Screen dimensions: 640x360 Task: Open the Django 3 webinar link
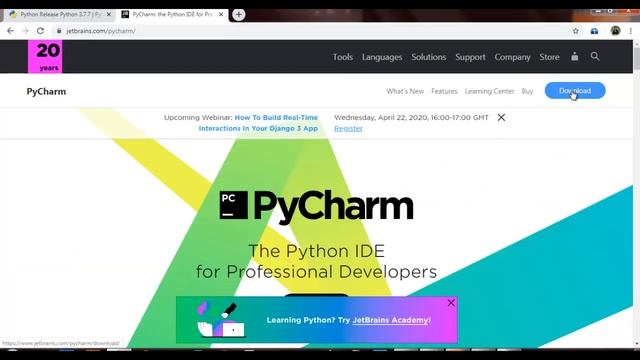[258, 123]
